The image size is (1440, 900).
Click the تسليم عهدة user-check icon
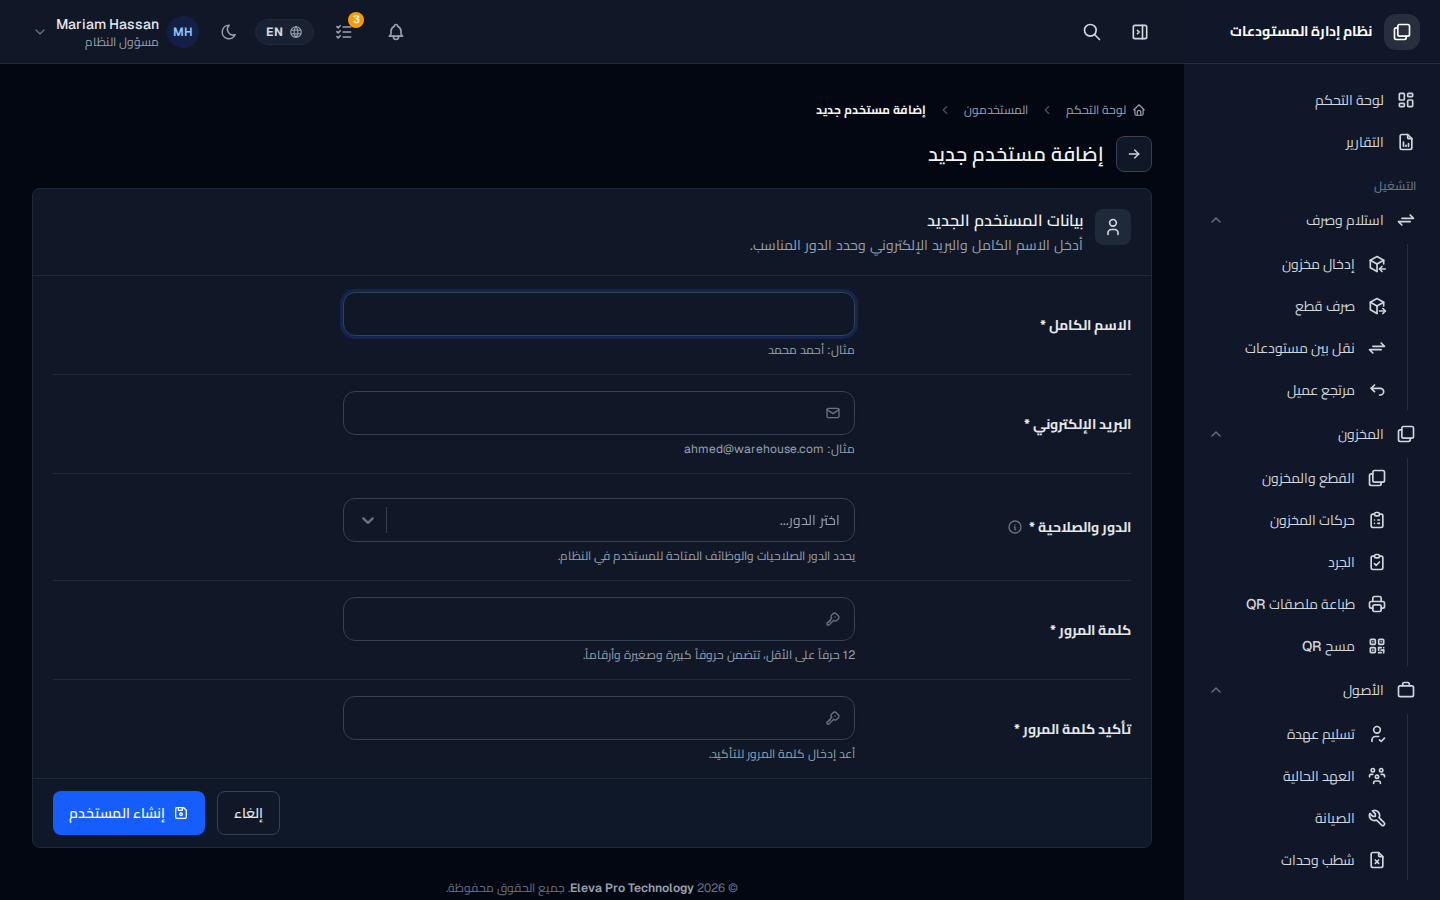pos(1377,734)
